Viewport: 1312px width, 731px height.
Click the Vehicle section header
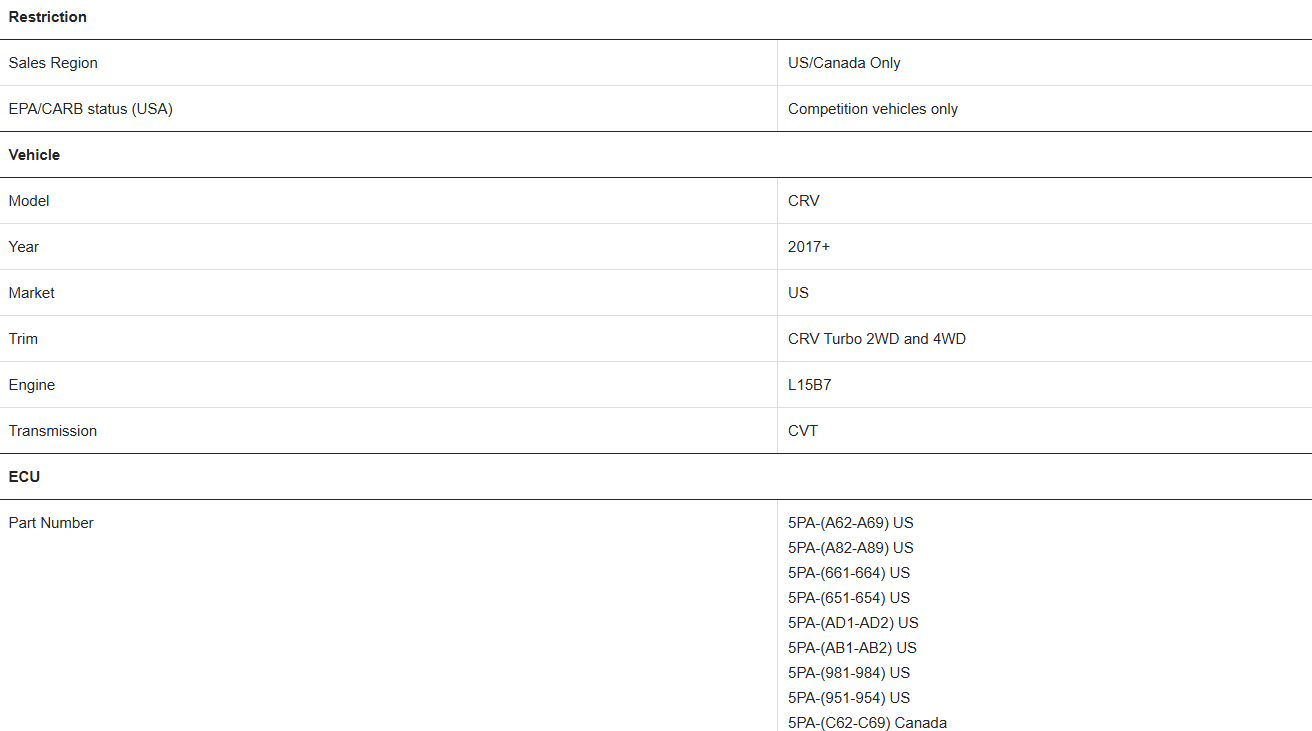click(x=34, y=155)
